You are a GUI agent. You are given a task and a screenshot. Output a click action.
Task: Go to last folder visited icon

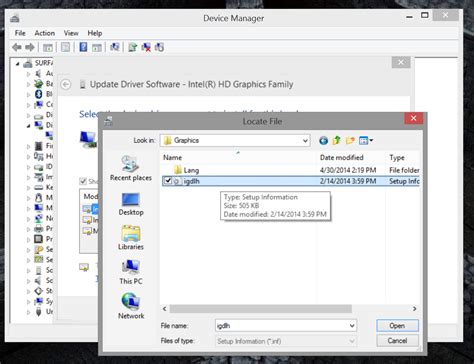tap(323, 140)
